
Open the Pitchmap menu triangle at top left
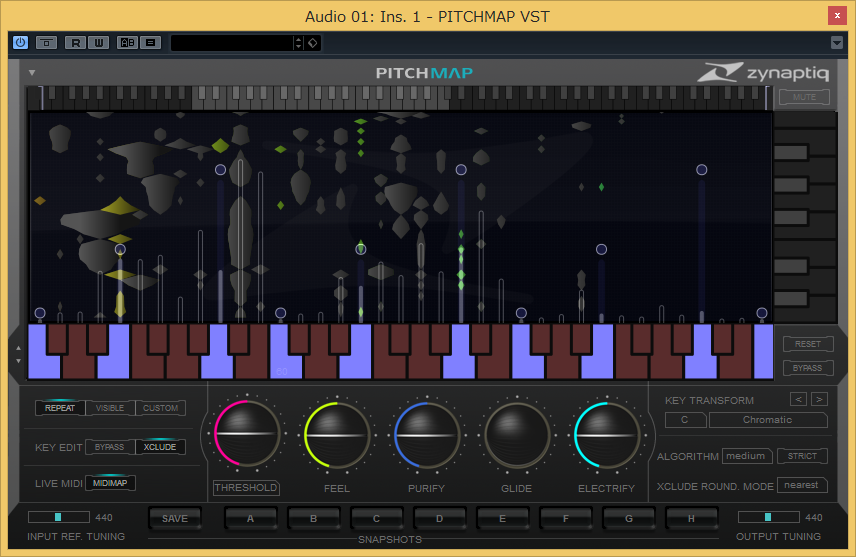click(32, 73)
